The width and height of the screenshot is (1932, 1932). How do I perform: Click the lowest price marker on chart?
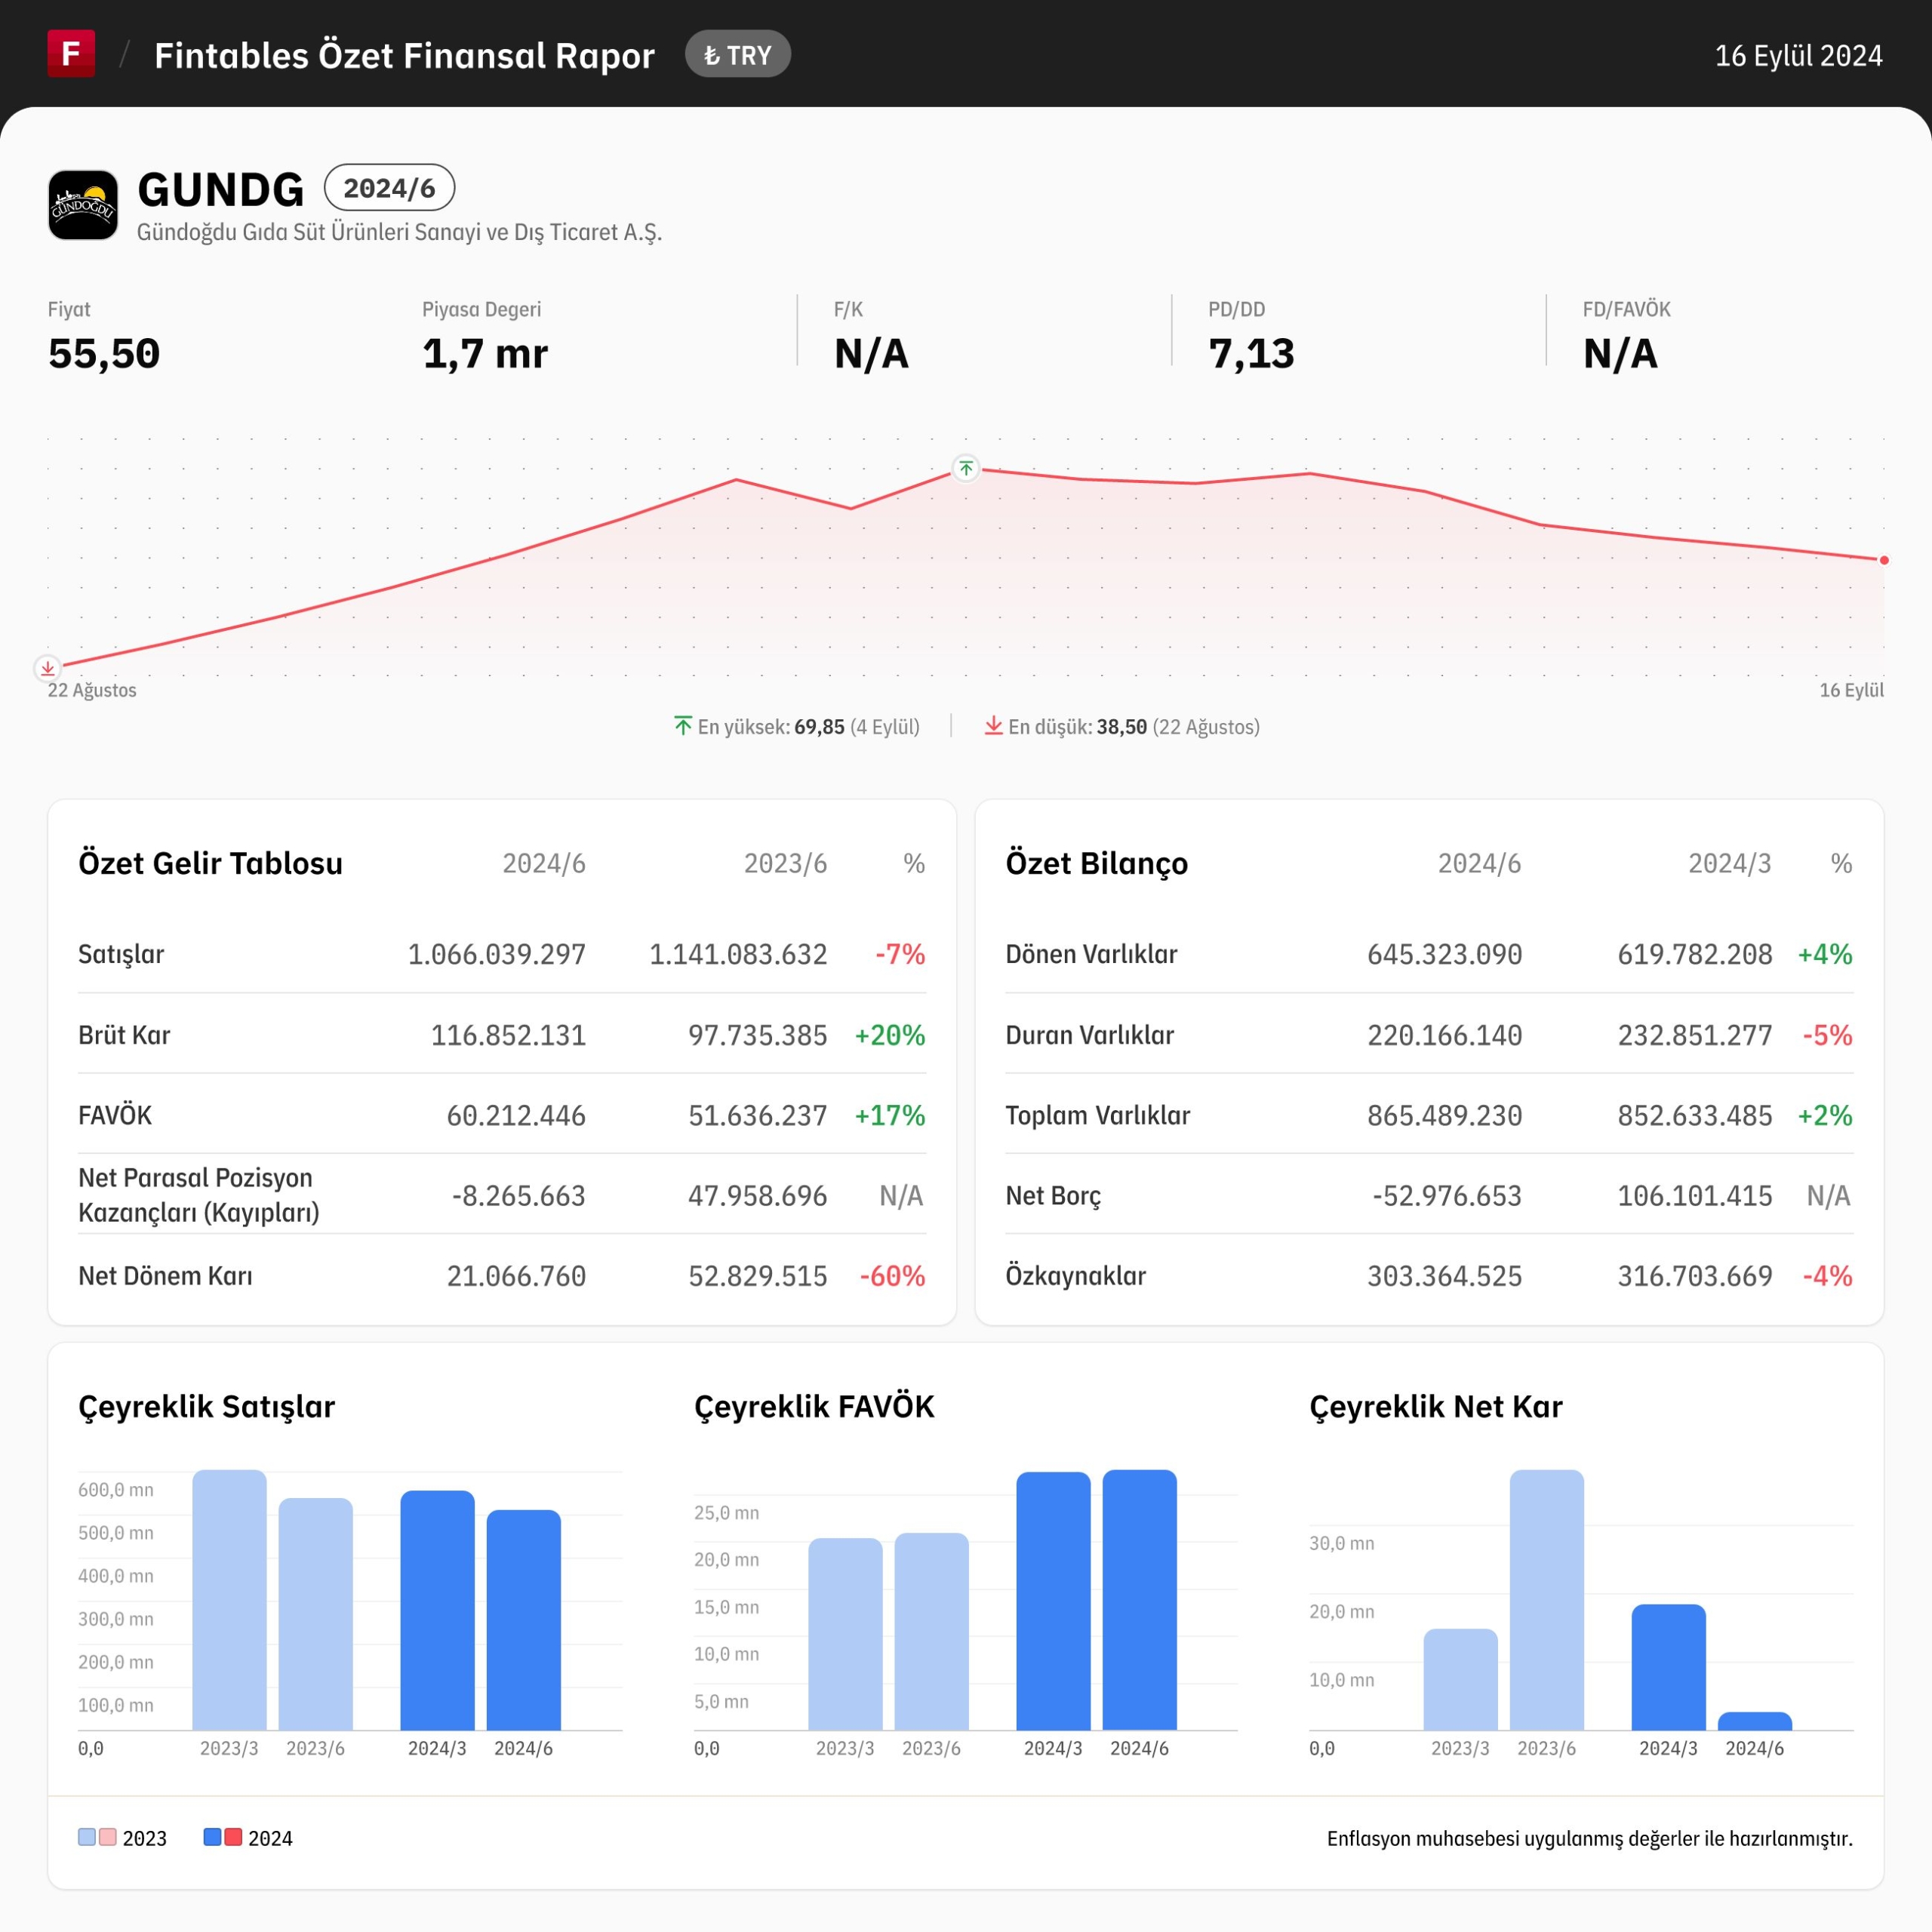[47, 668]
